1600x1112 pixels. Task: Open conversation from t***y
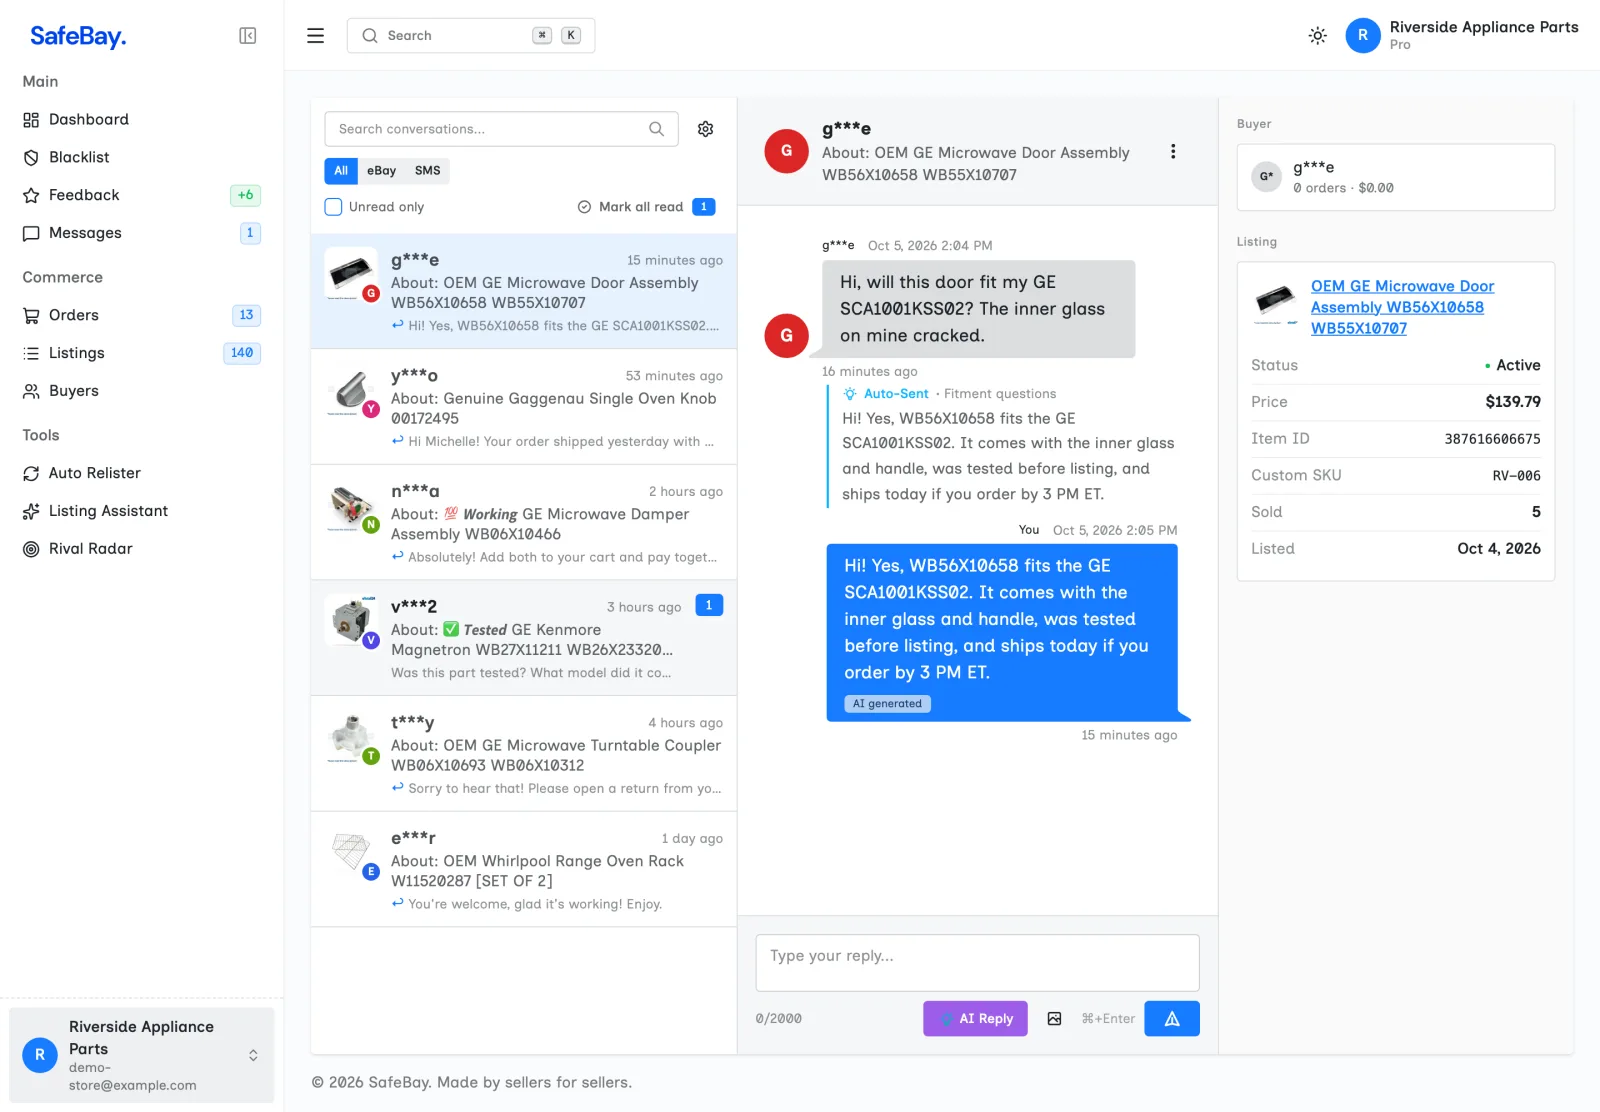(524, 754)
